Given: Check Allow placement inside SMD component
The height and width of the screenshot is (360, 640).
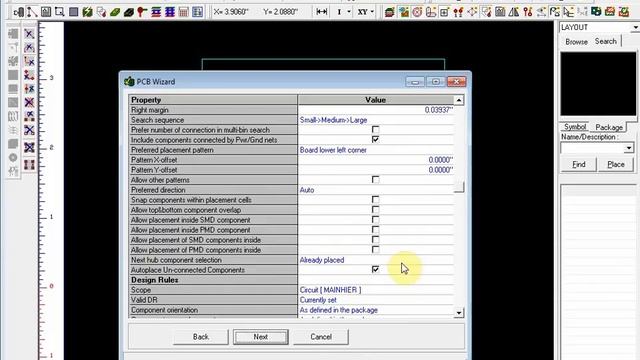Looking at the screenshot, I should (376, 220).
